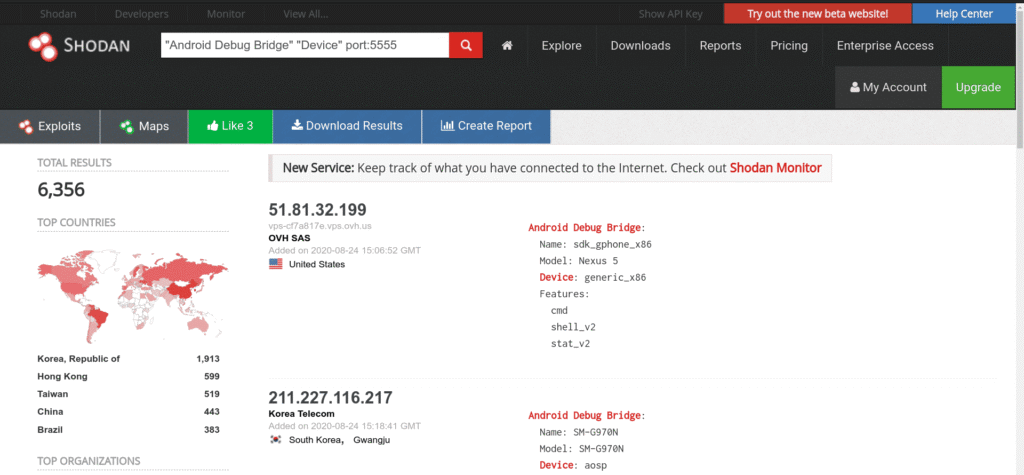The height and width of the screenshot is (475, 1024).
Task: Click the Gwangju city link
Action: pos(372,440)
